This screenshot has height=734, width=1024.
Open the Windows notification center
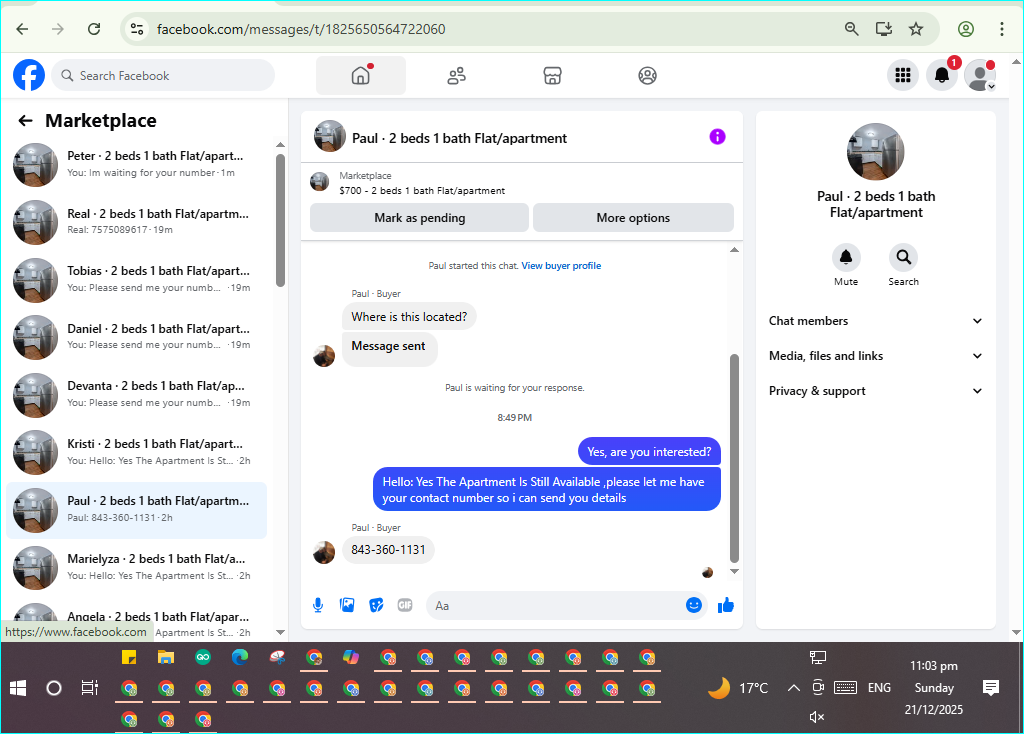point(991,688)
